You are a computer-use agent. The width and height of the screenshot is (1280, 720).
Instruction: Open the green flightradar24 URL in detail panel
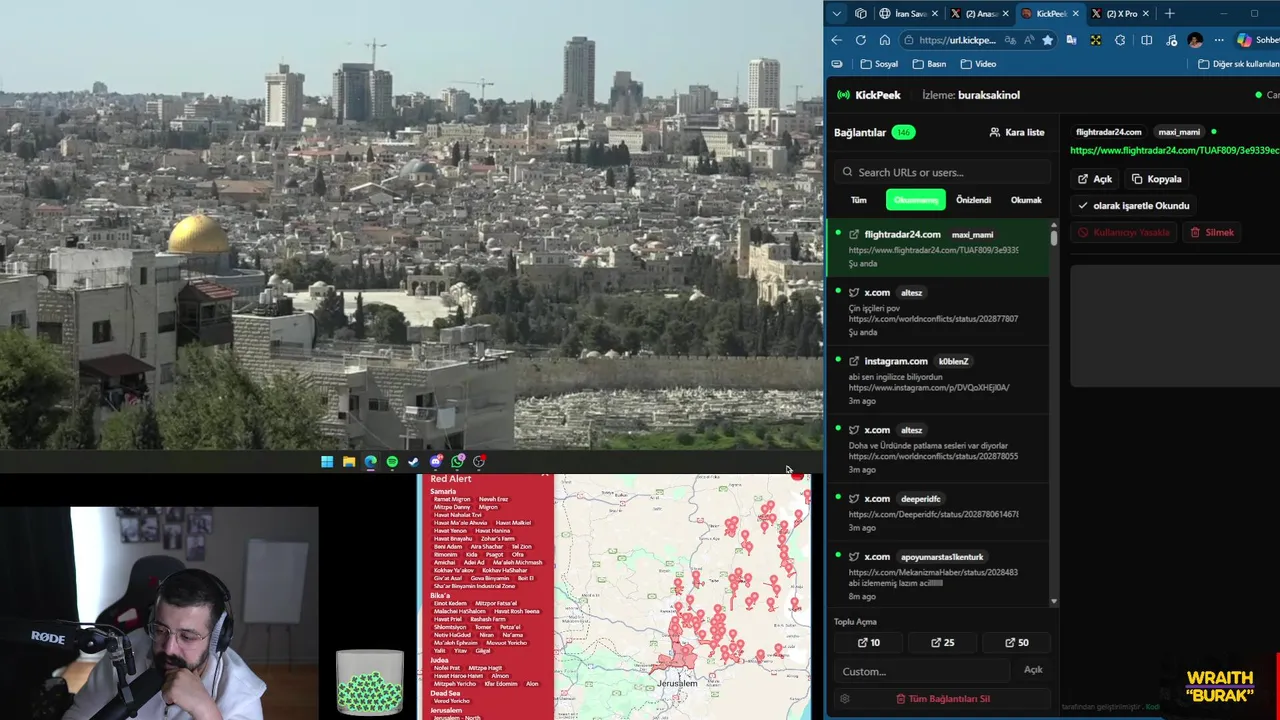1174,150
